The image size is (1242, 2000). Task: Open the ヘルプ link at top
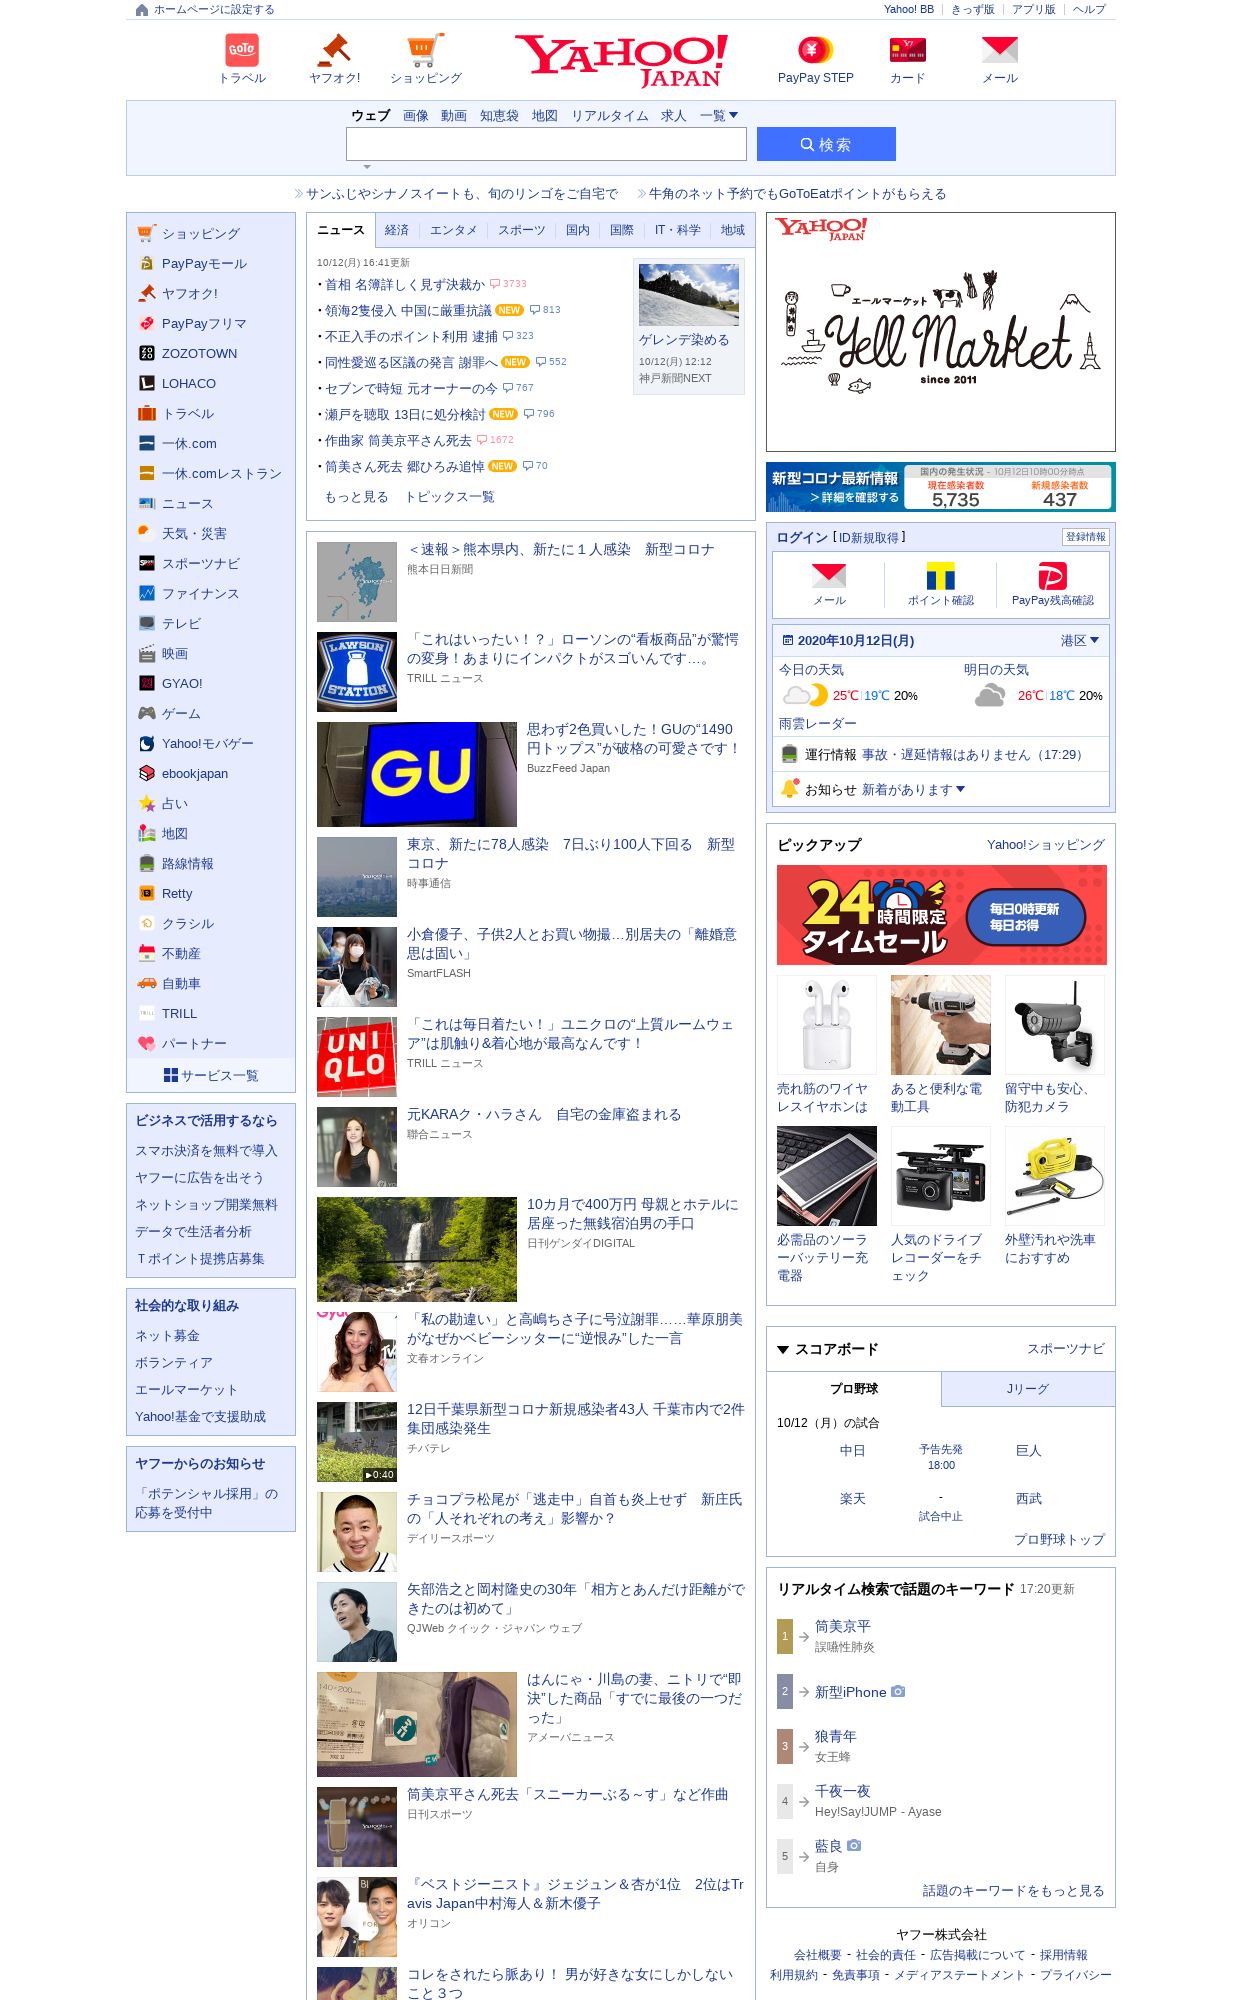(1090, 9)
